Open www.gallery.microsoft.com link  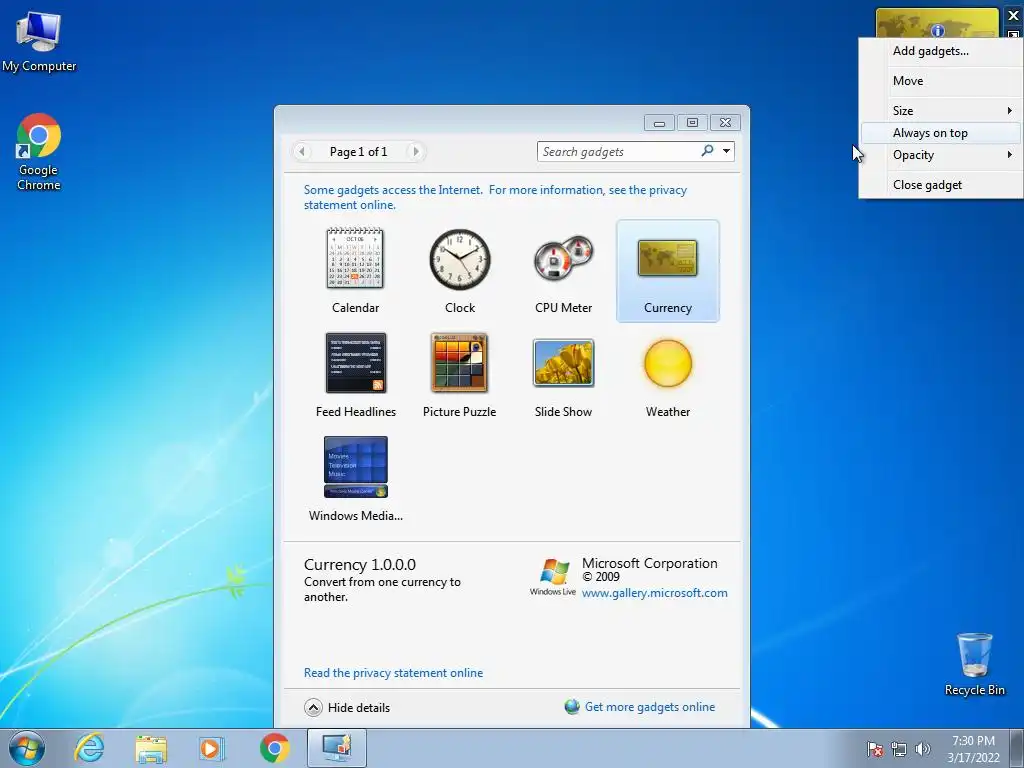(x=654, y=593)
